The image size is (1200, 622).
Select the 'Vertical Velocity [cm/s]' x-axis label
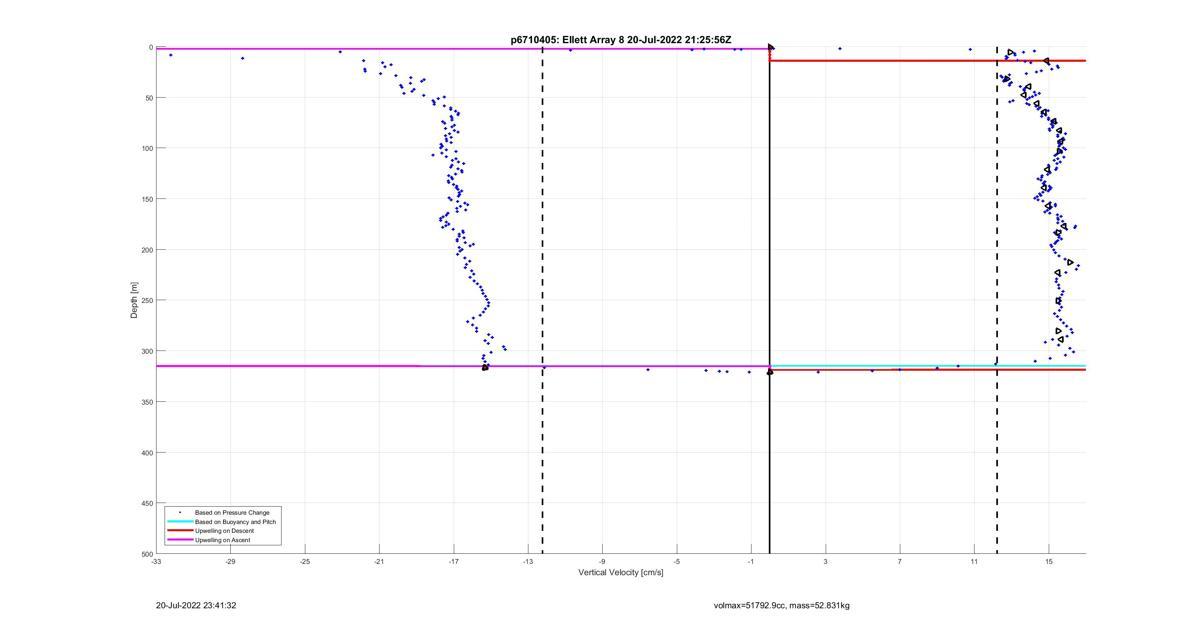pyautogui.click(x=620, y=572)
